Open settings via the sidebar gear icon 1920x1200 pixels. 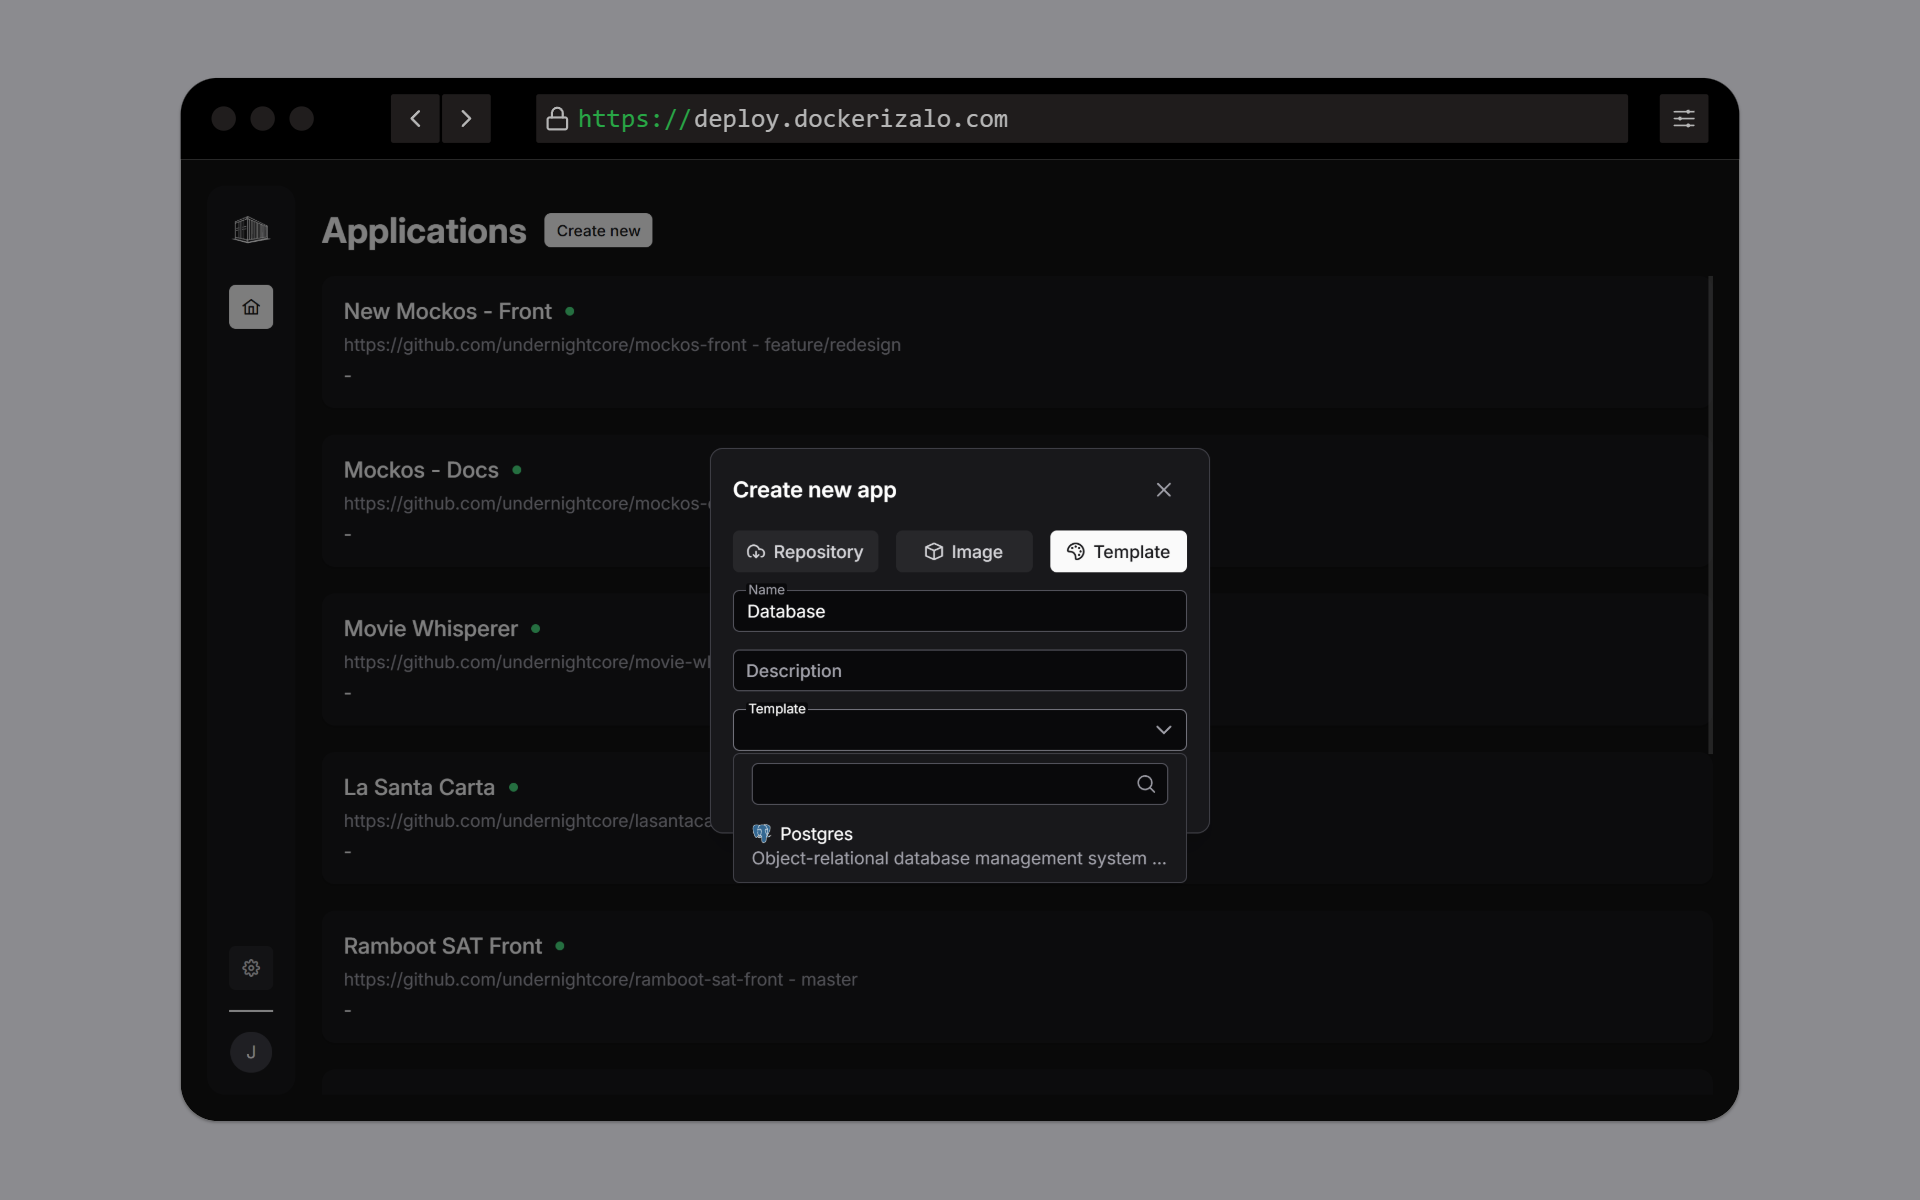[x=251, y=968]
